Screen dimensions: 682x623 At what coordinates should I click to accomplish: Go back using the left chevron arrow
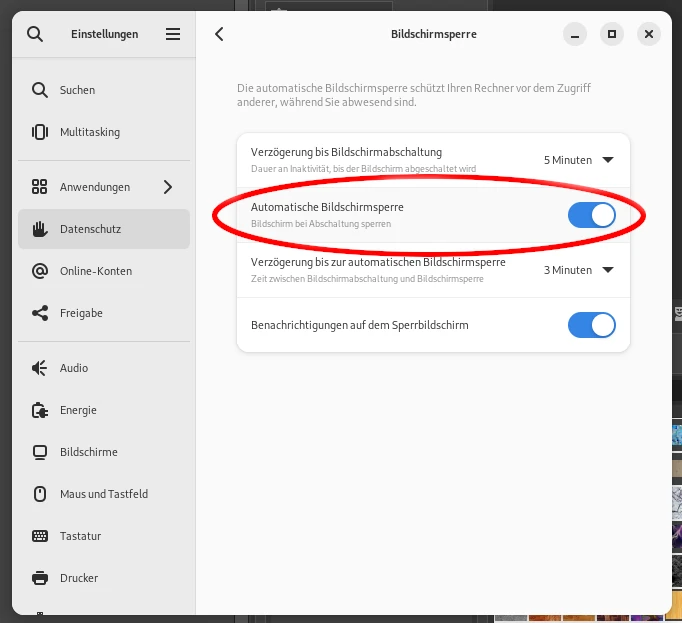point(219,34)
